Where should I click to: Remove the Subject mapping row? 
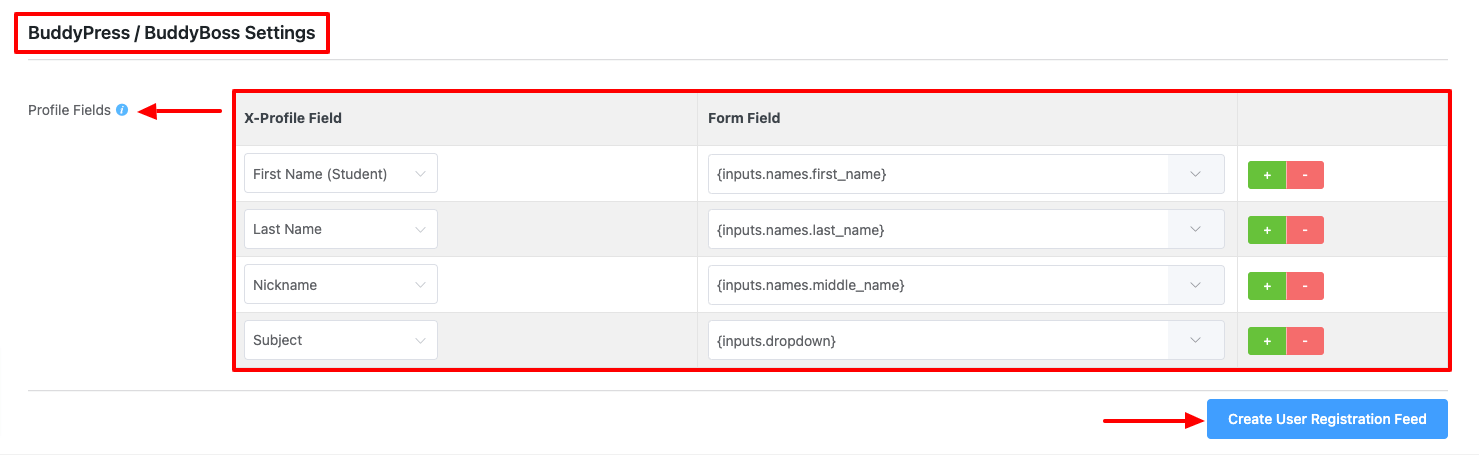click(1305, 341)
